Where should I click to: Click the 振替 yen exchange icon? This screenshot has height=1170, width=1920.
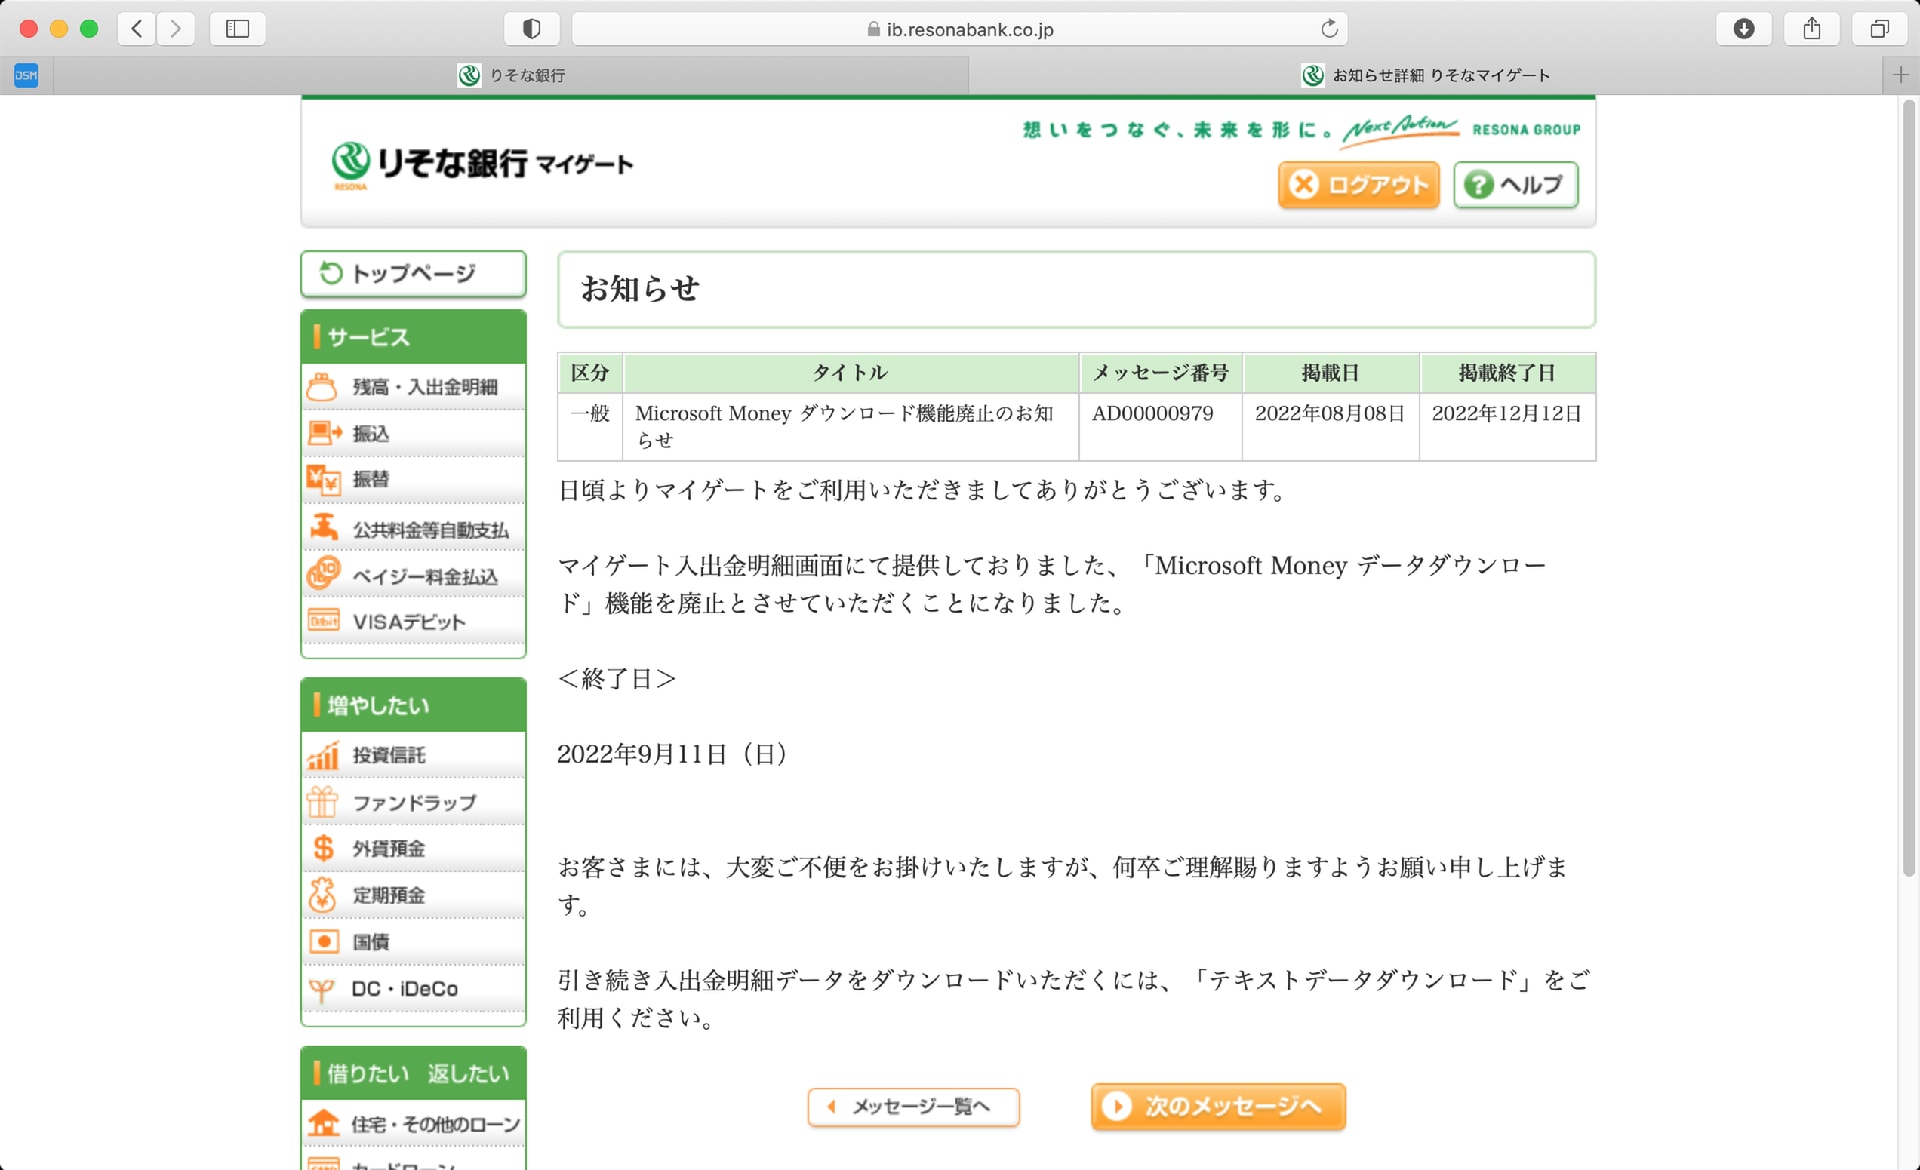[x=324, y=480]
